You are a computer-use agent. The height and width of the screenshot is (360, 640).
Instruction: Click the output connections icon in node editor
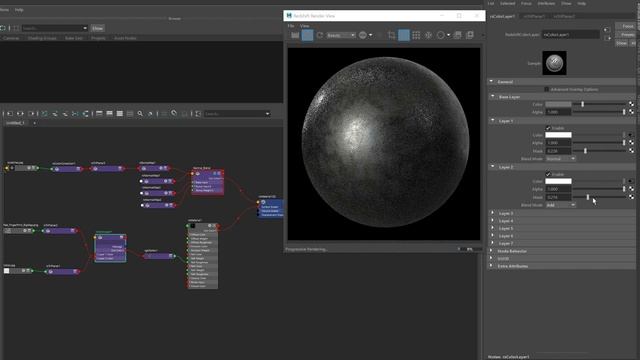[x=31, y=113]
